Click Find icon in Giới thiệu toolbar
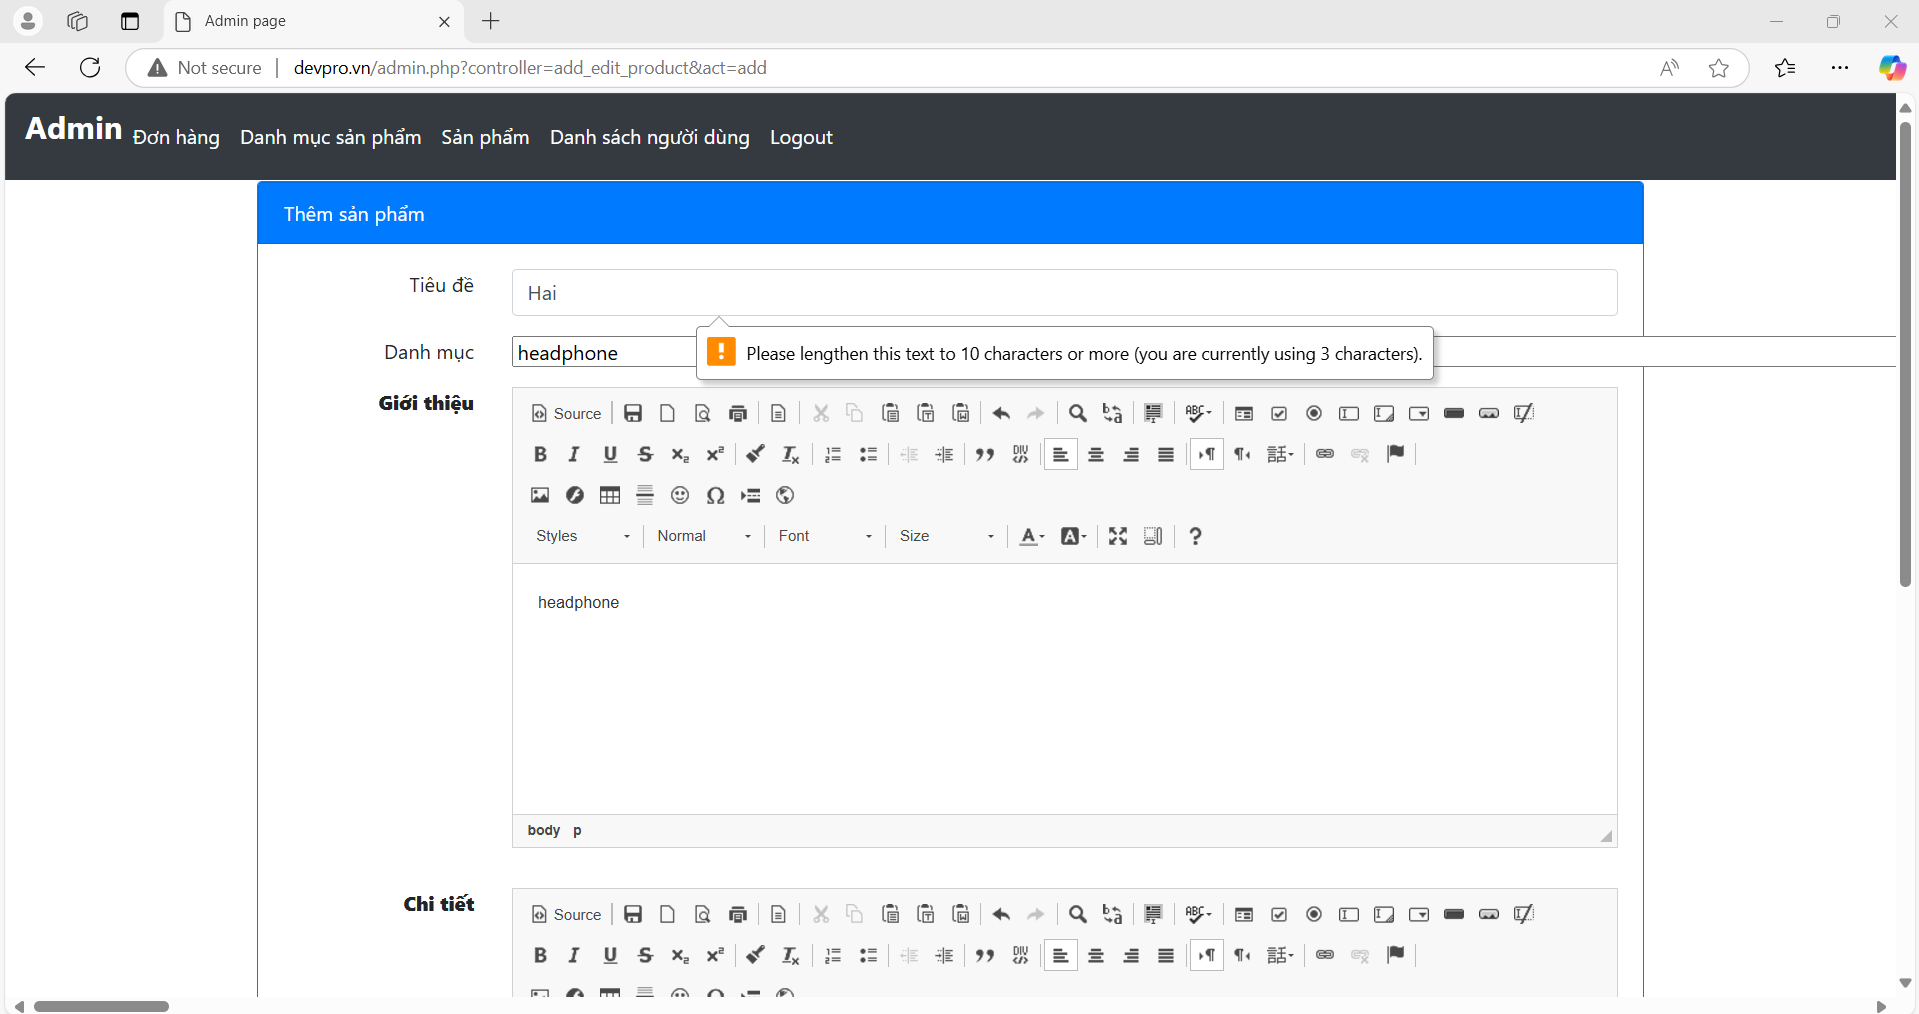Viewport: 1919px width, 1014px height. pyautogui.click(x=1077, y=414)
